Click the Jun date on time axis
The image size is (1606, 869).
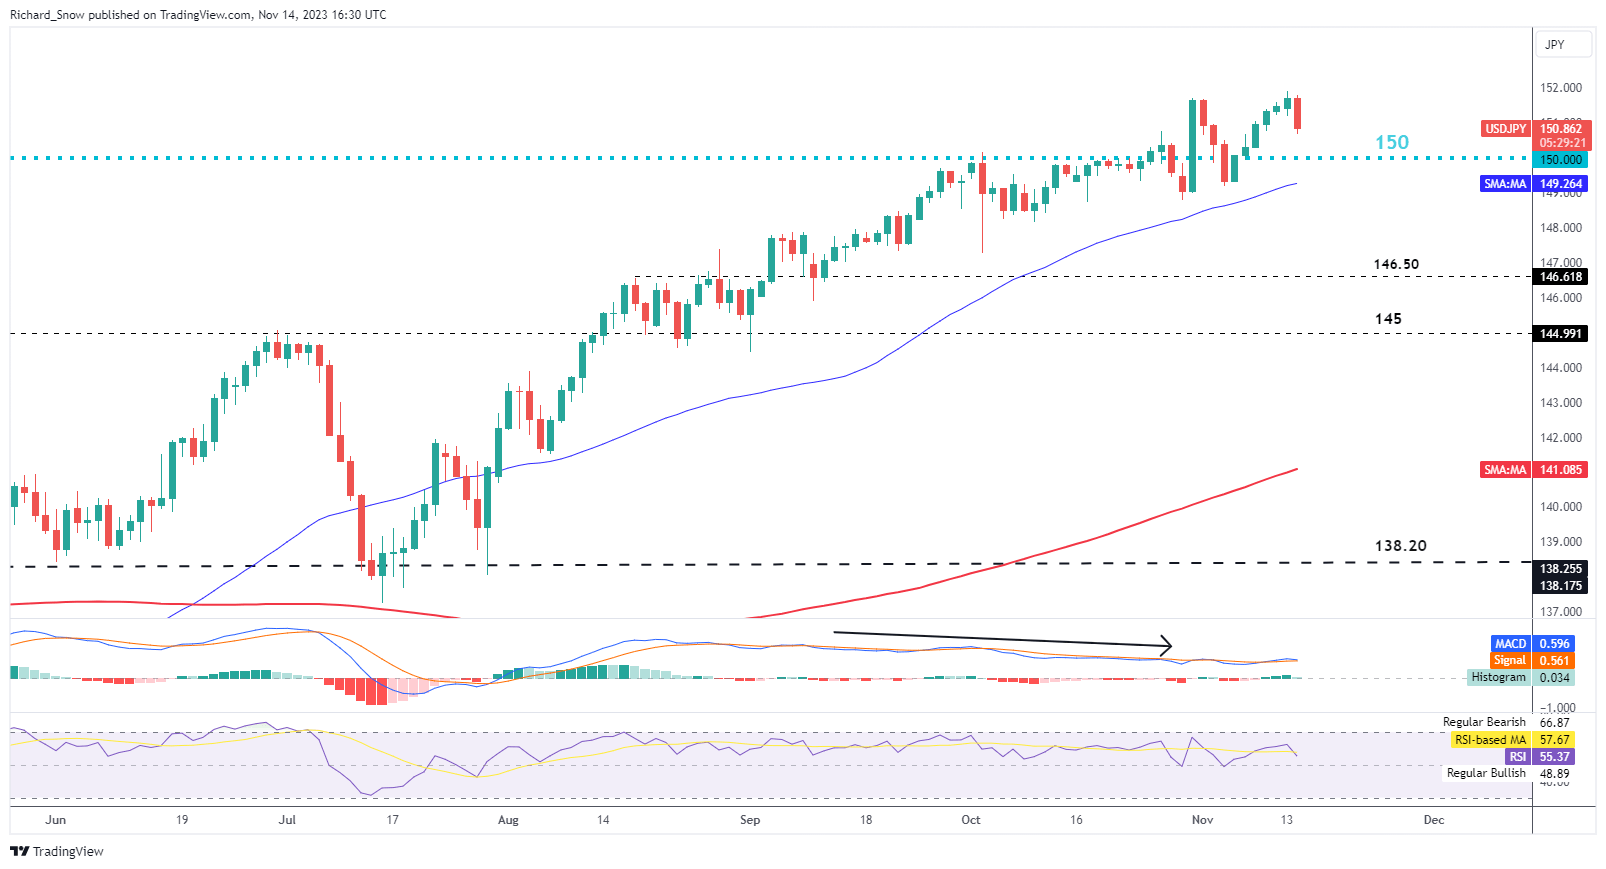pyautogui.click(x=56, y=820)
